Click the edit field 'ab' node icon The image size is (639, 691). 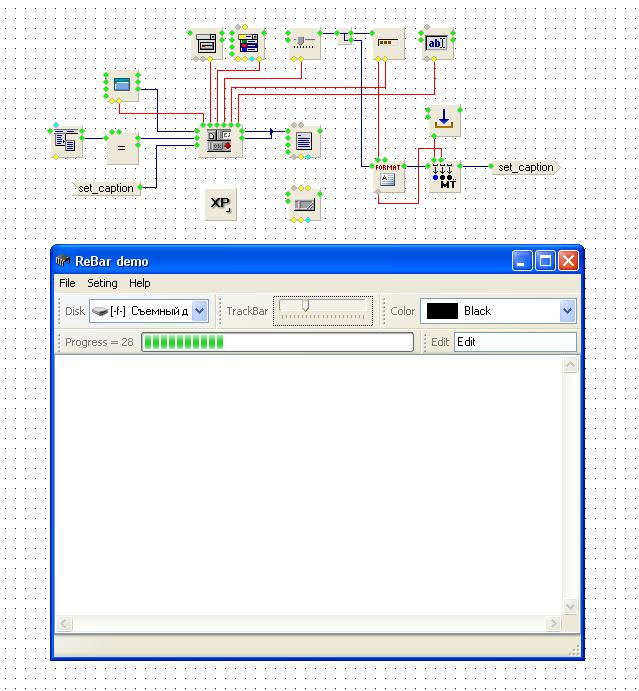coord(437,44)
